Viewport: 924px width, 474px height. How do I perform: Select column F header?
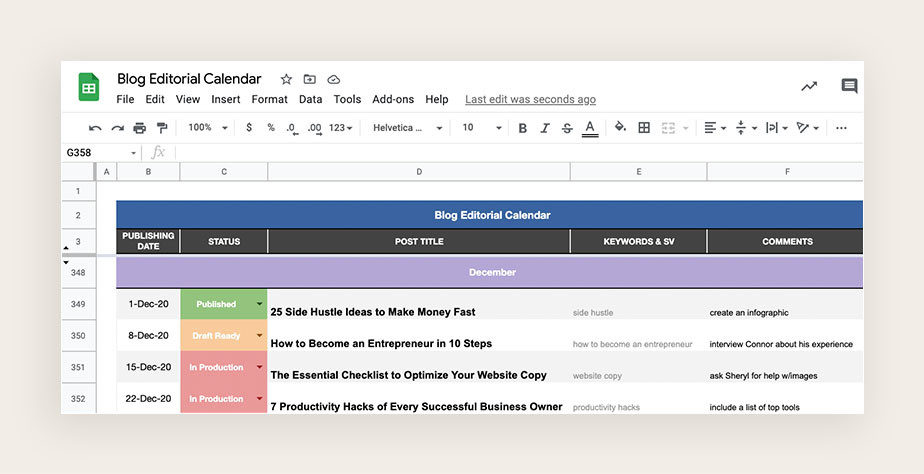point(785,172)
